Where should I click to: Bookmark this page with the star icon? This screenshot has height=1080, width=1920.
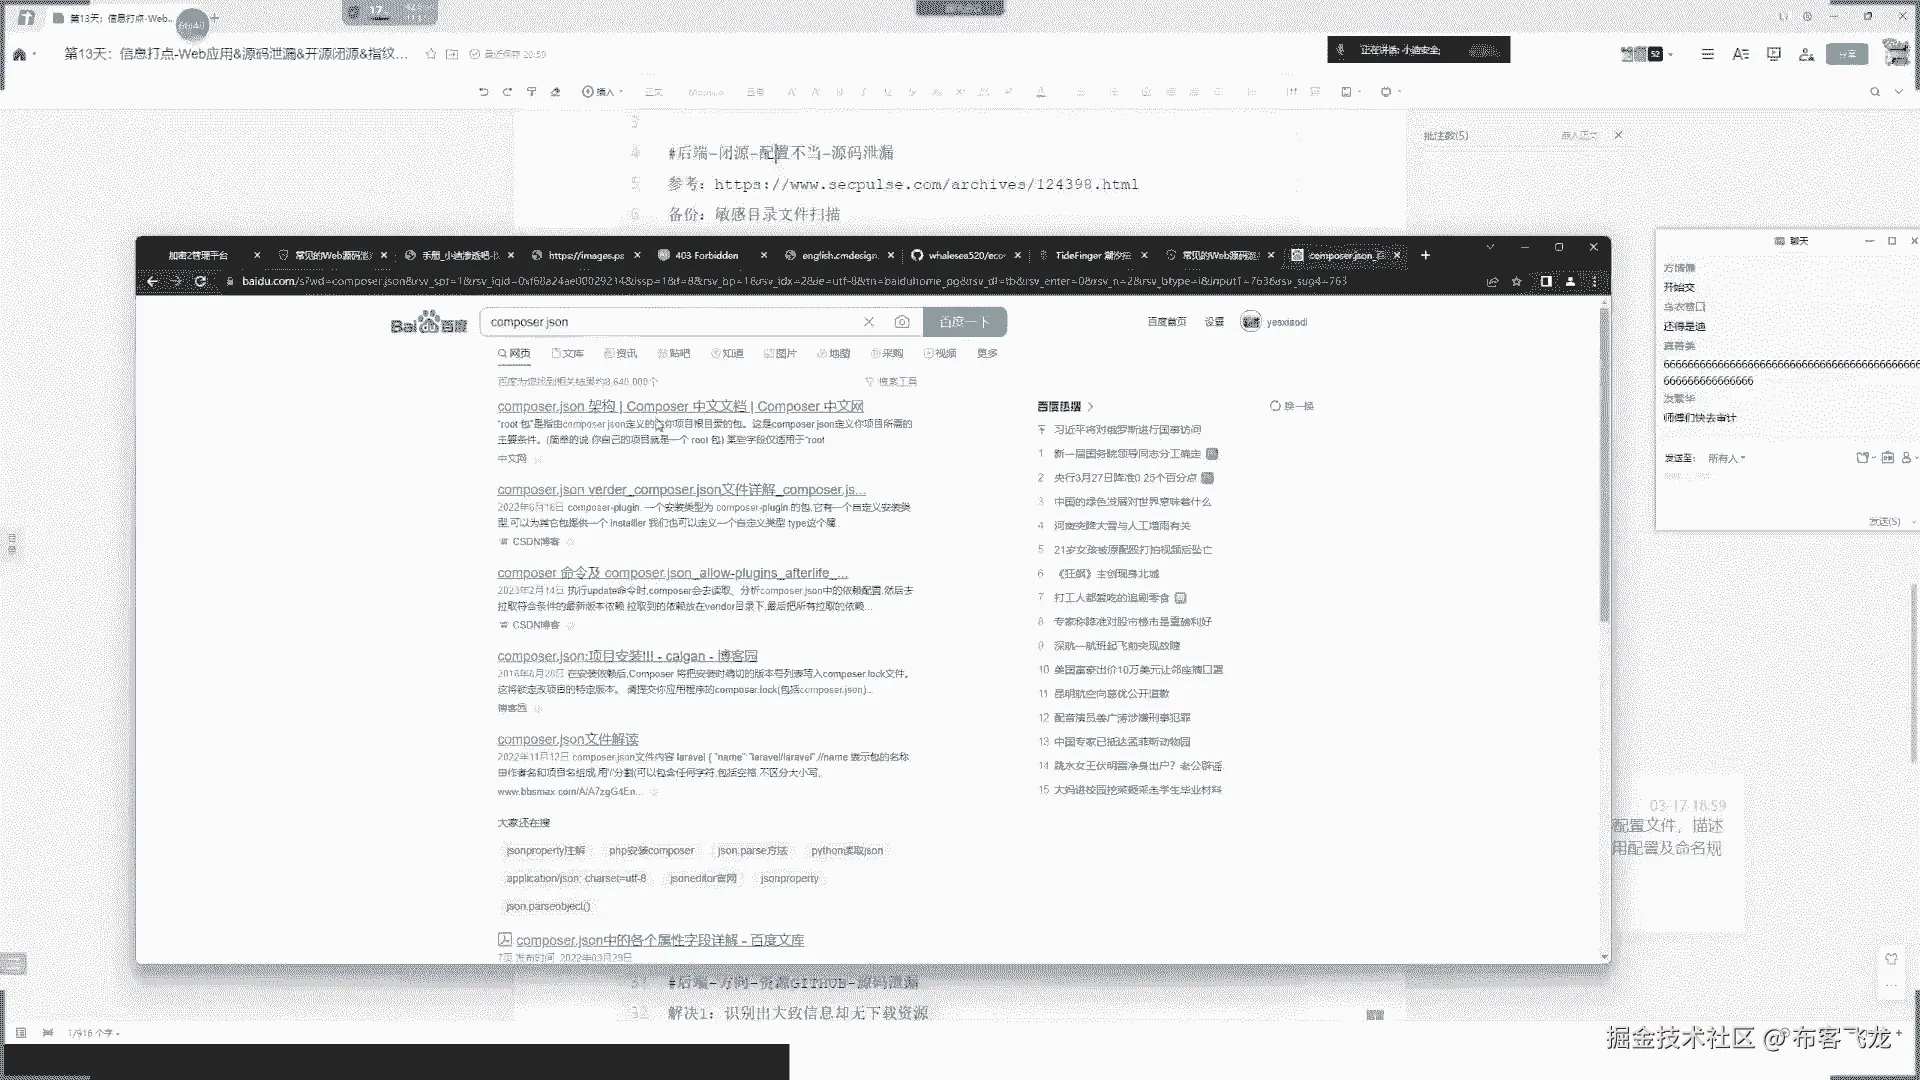tap(1517, 282)
